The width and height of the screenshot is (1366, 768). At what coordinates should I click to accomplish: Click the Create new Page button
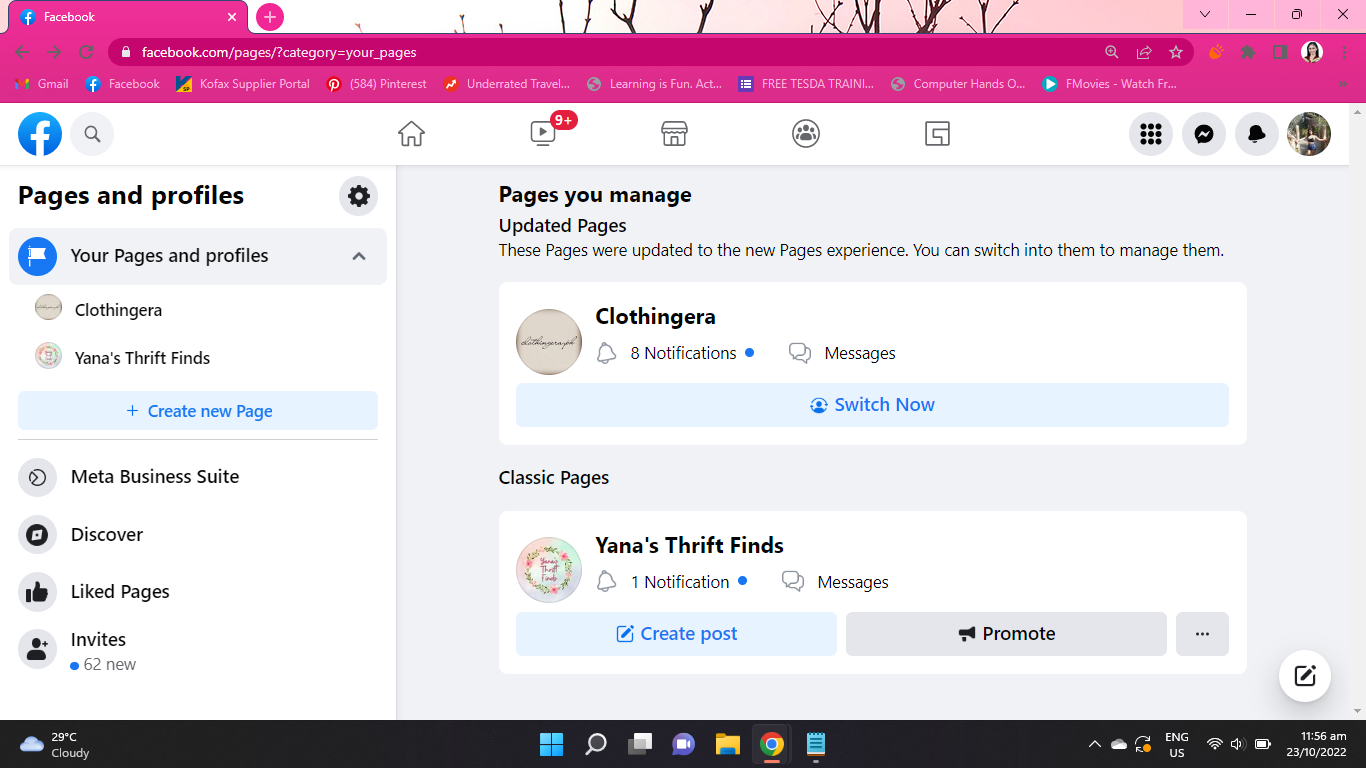point(198,411)
